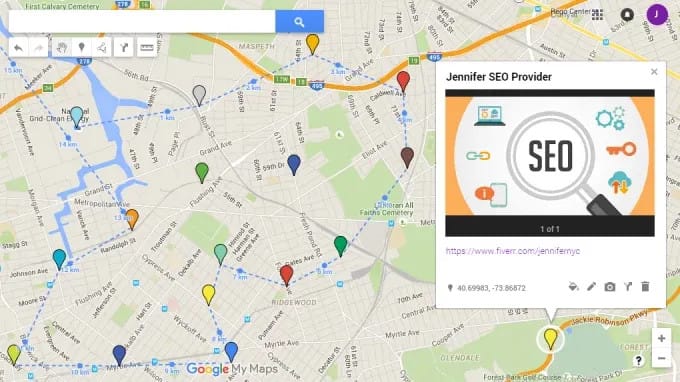Click the dark green marker near Fresh Pond Rd
The width and height of the screenshot is (680, 382).
[340, 246]
